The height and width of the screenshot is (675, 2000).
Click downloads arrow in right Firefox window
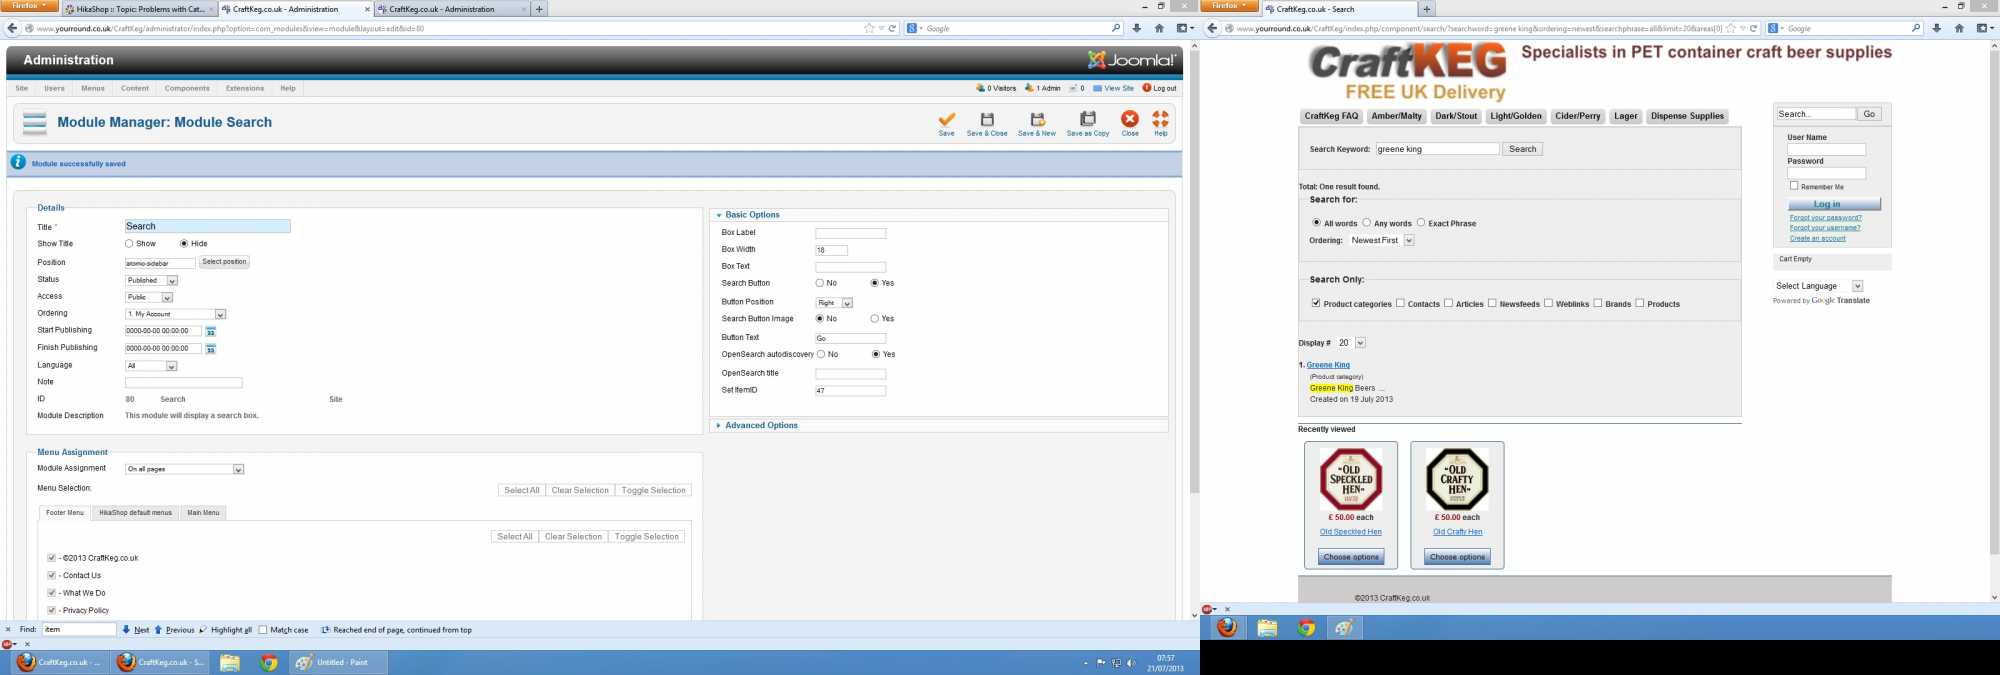pos(1936,28)
